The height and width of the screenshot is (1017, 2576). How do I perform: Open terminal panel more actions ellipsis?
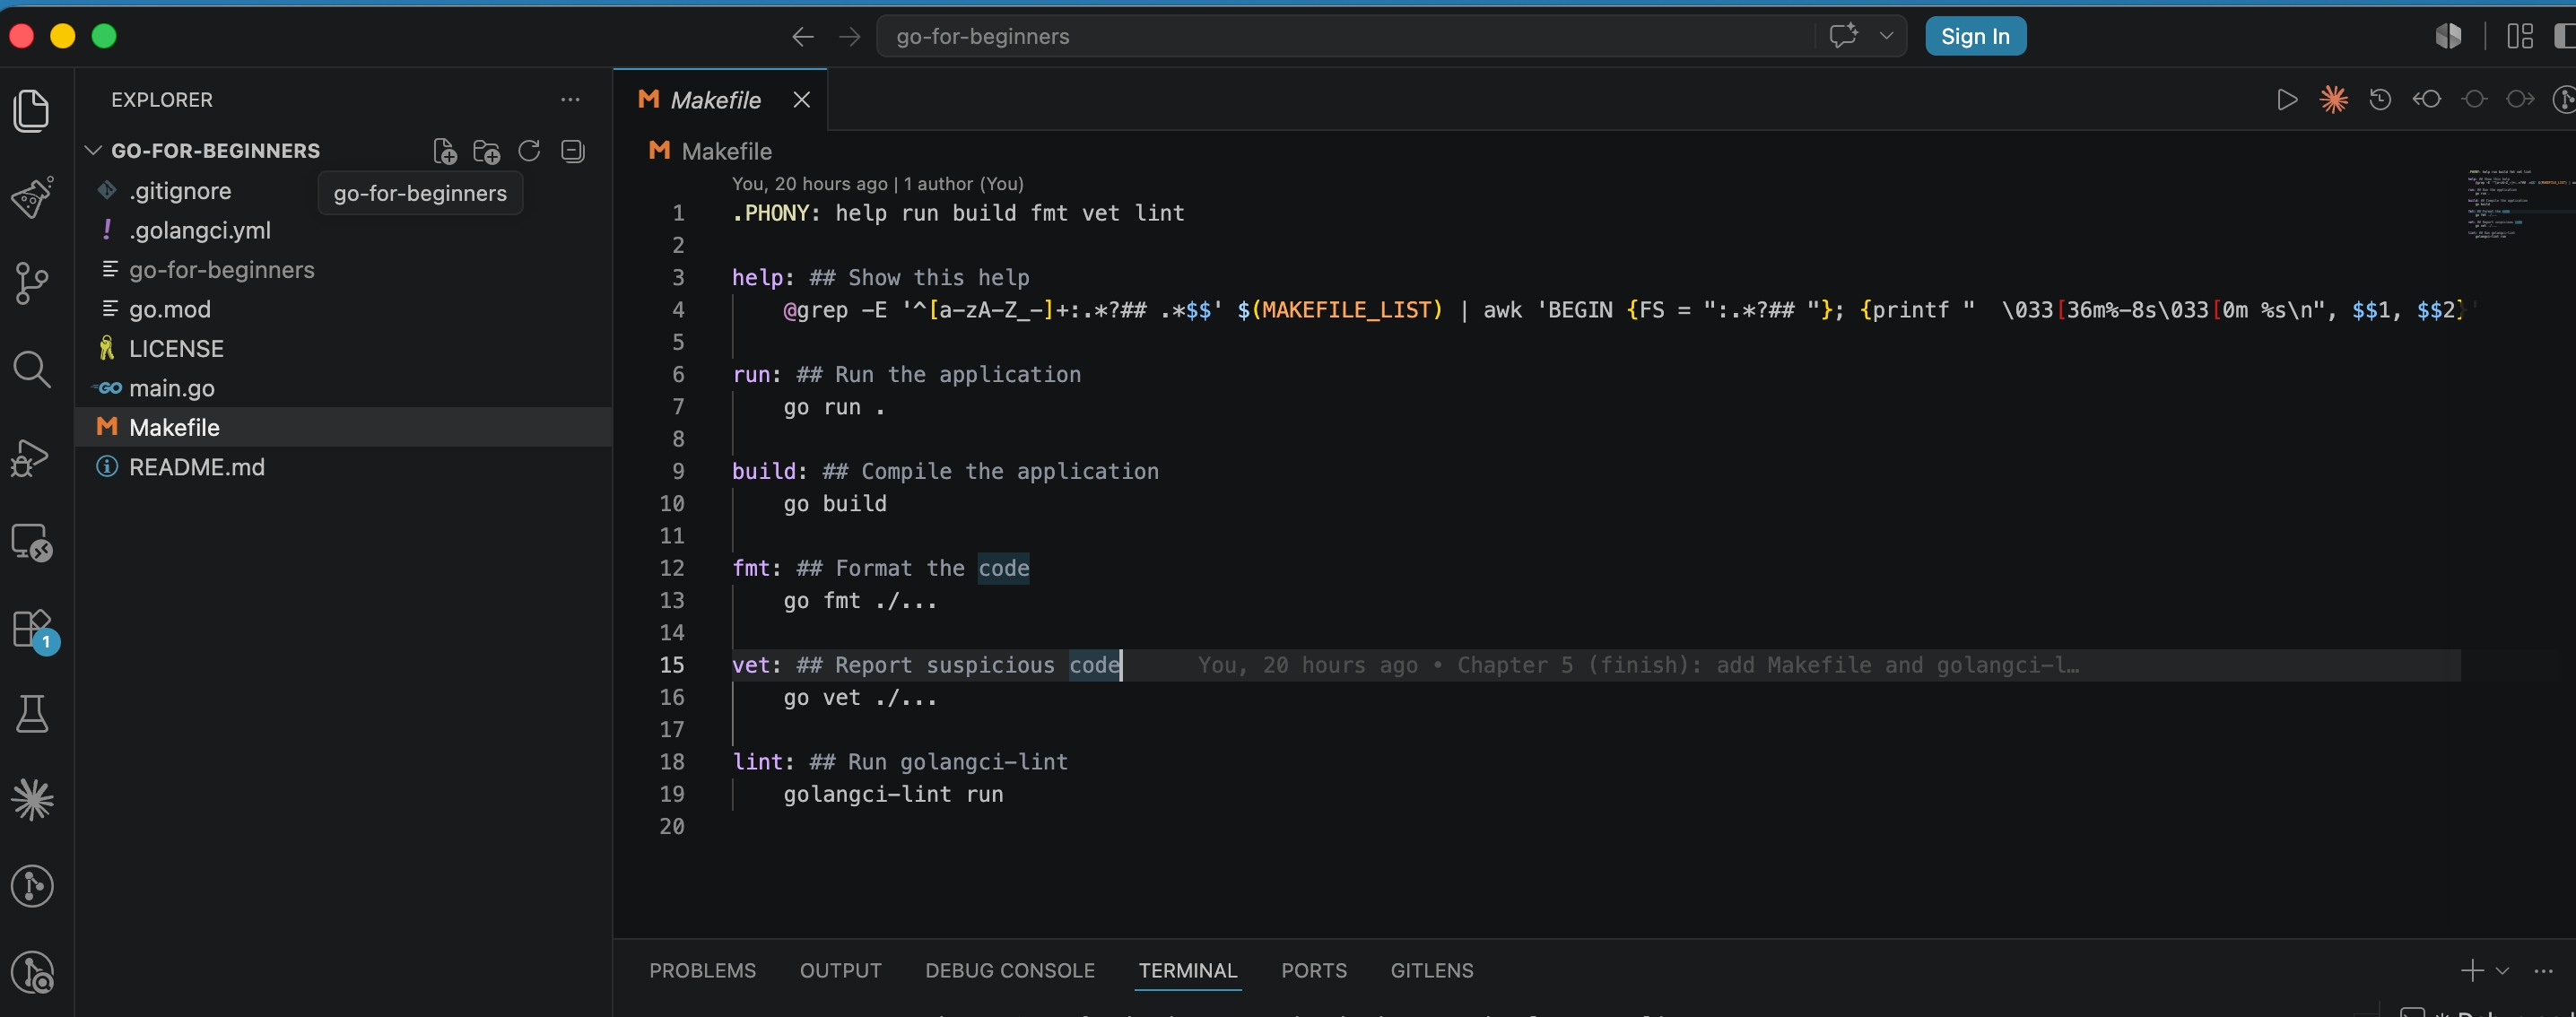(x=2543, y=971)
